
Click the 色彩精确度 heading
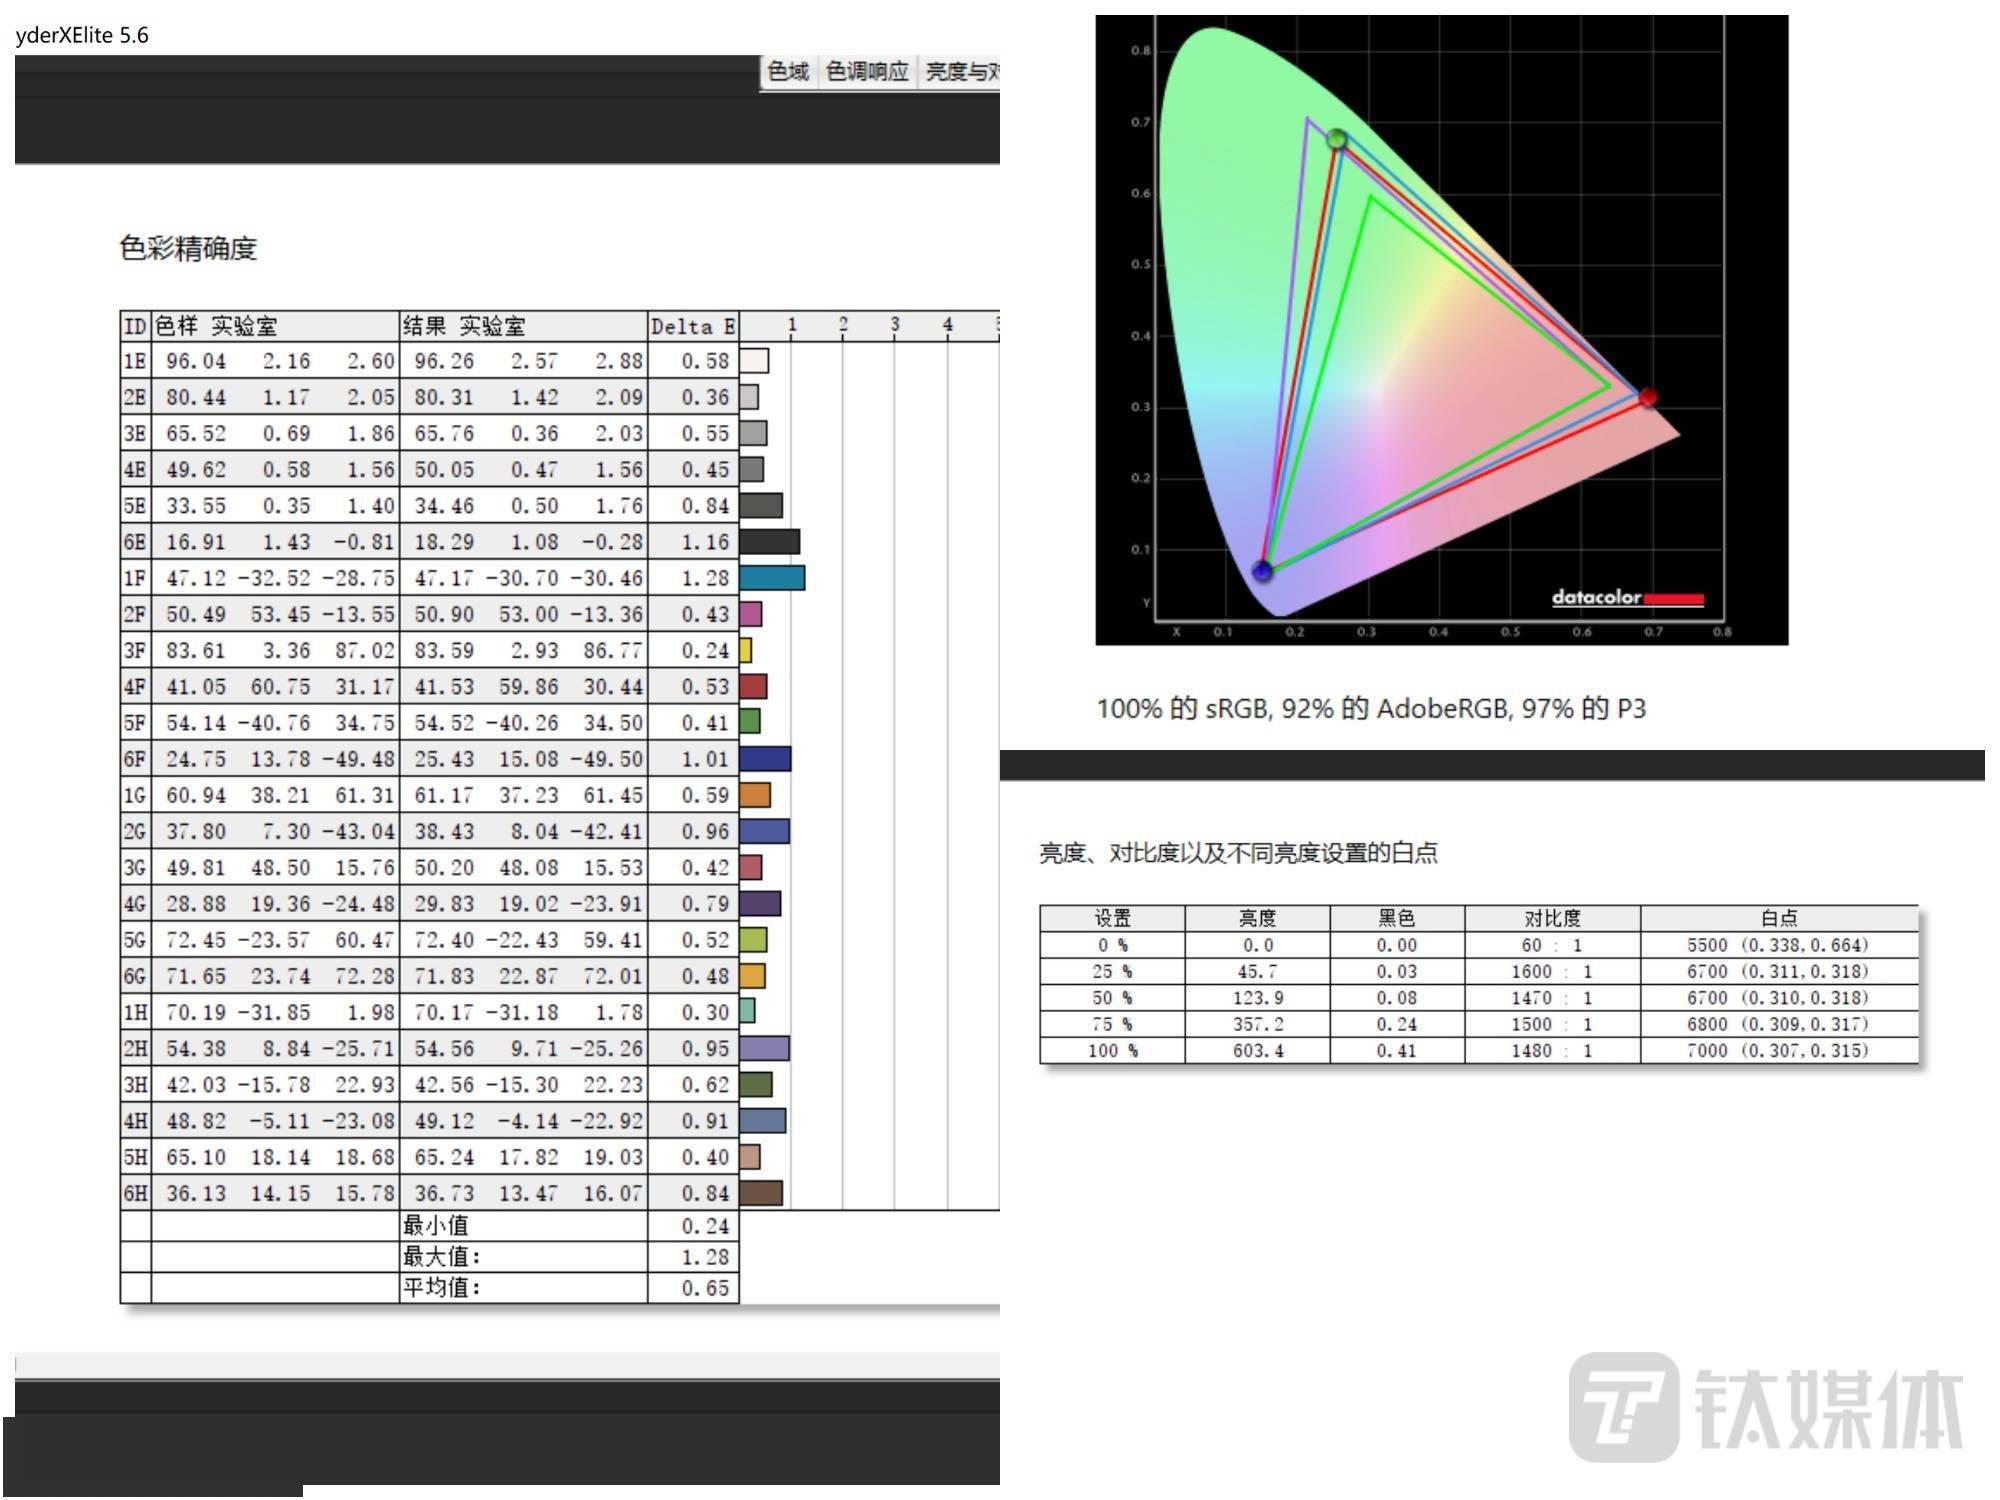[188, 248]
